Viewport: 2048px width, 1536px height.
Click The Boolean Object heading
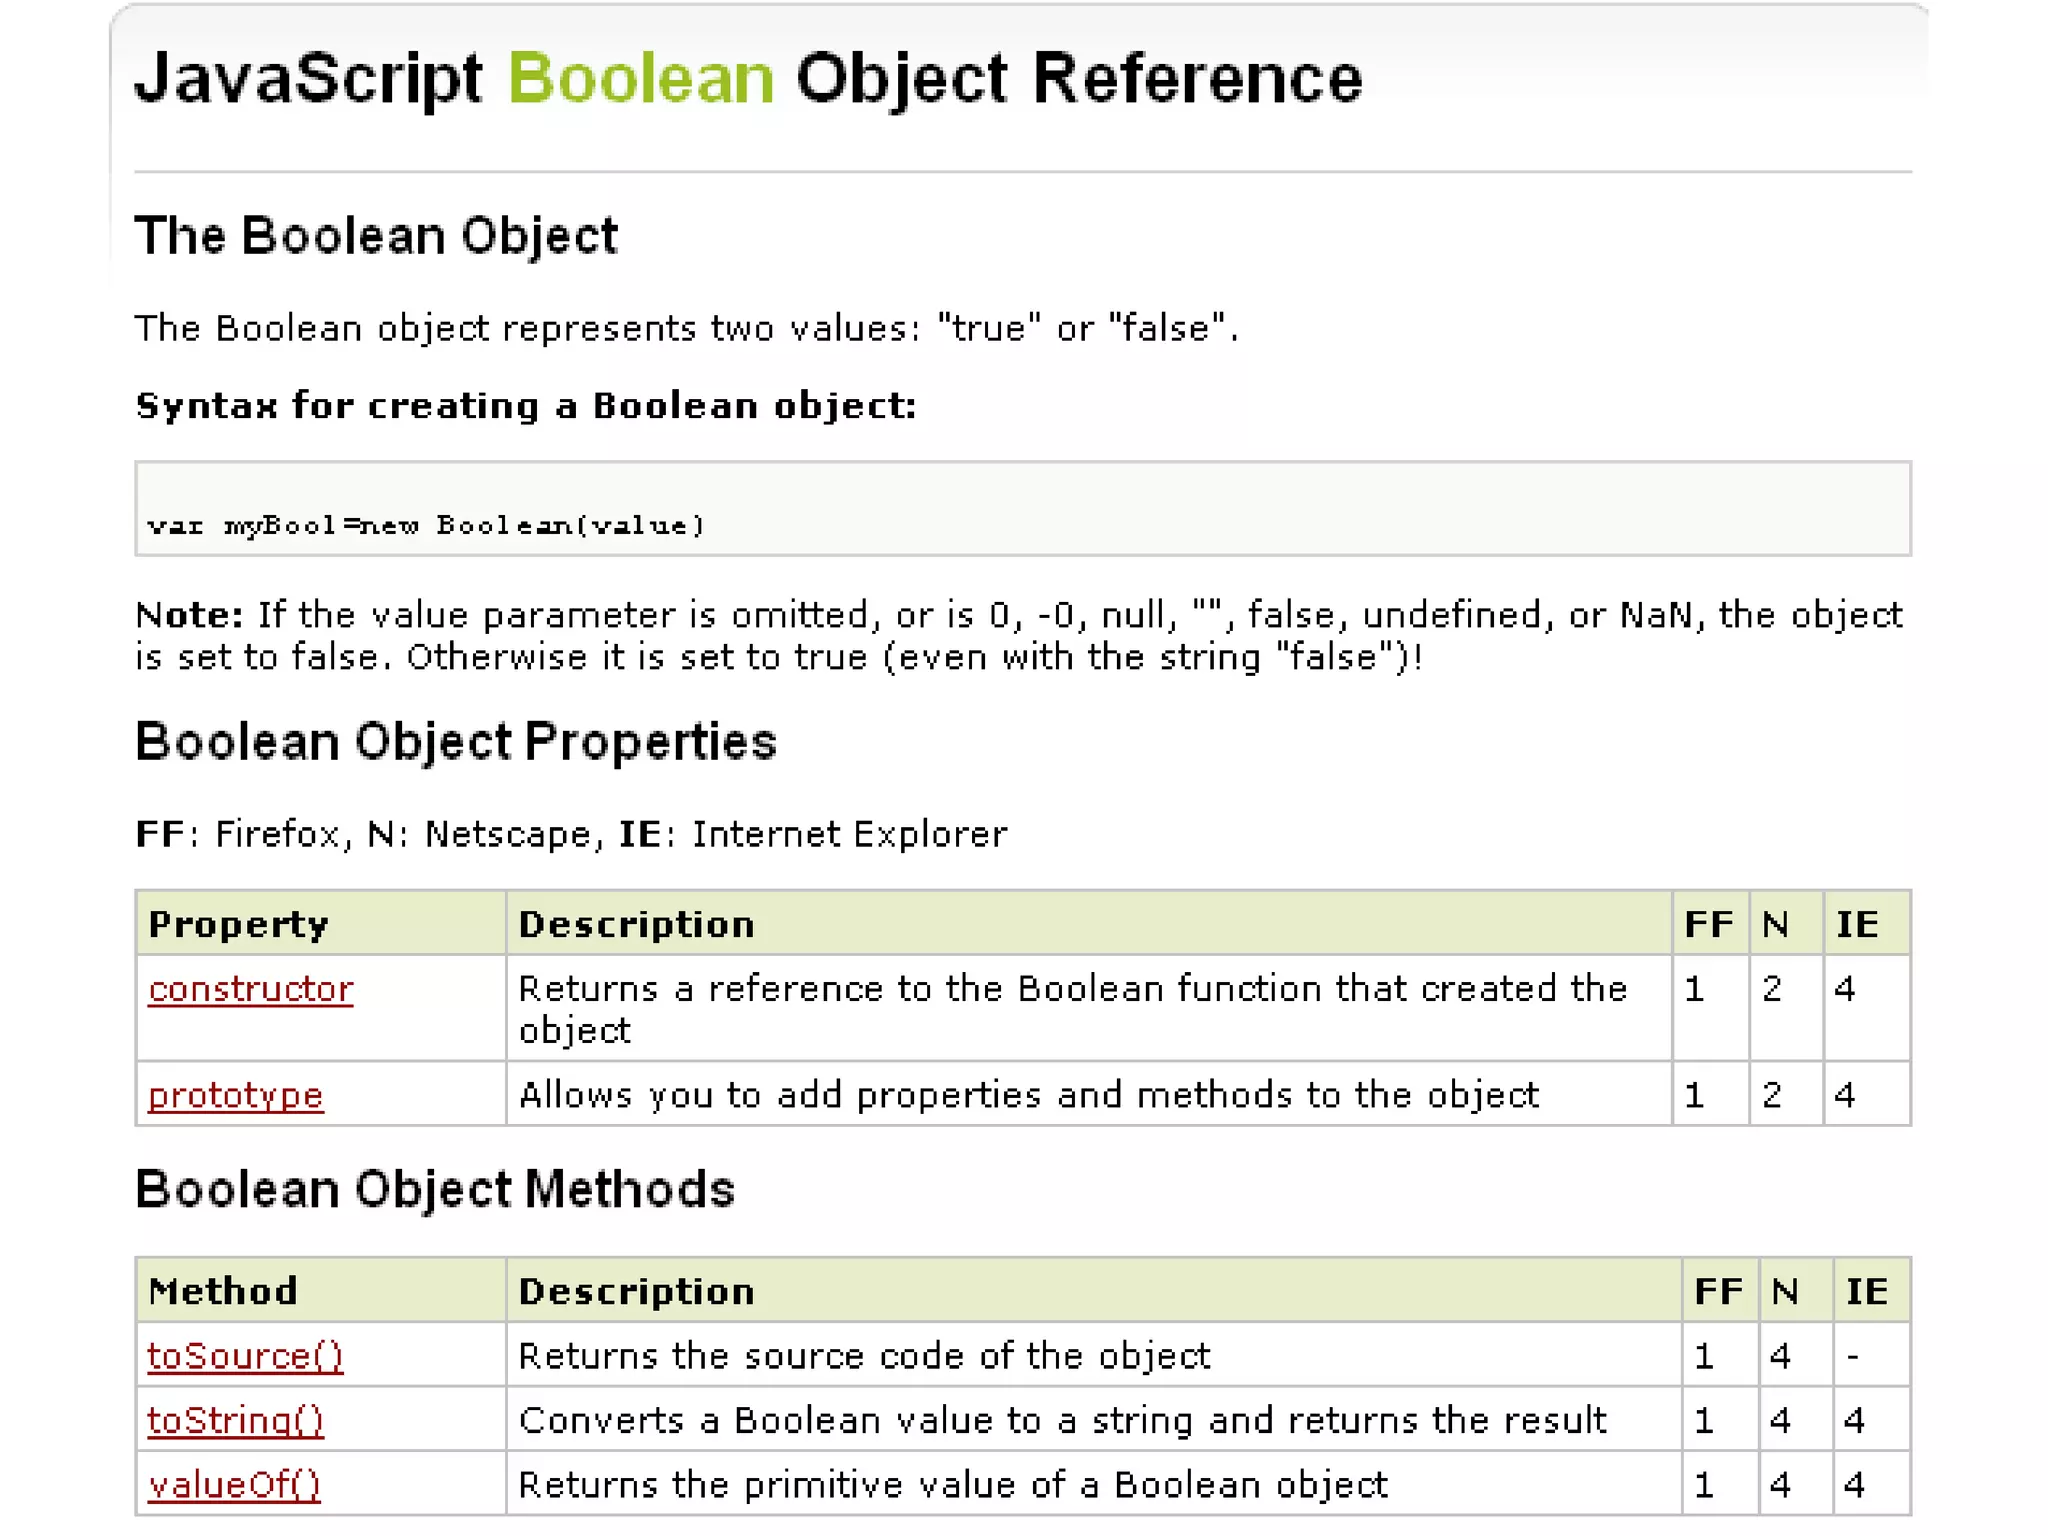click(x=376, y=236)
